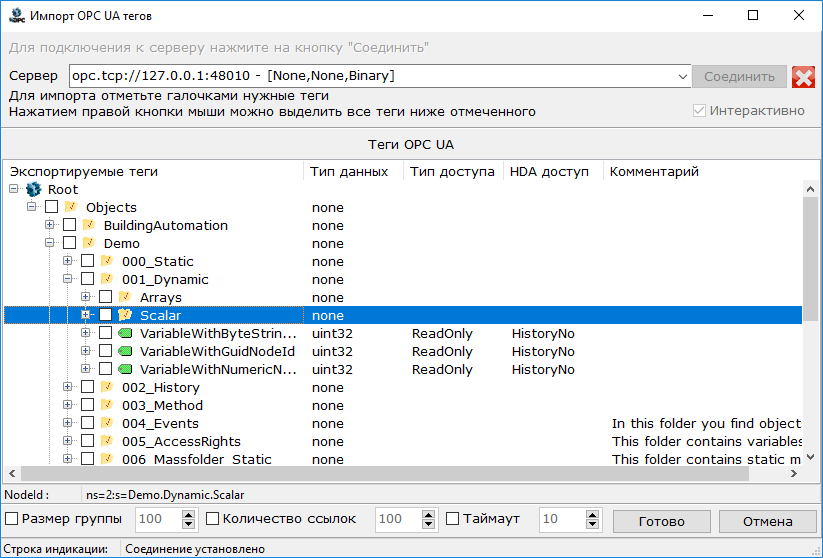Select the 003_Method tree row label
The width and height of the screenshot is (823, 558).
tap(162, 405)
